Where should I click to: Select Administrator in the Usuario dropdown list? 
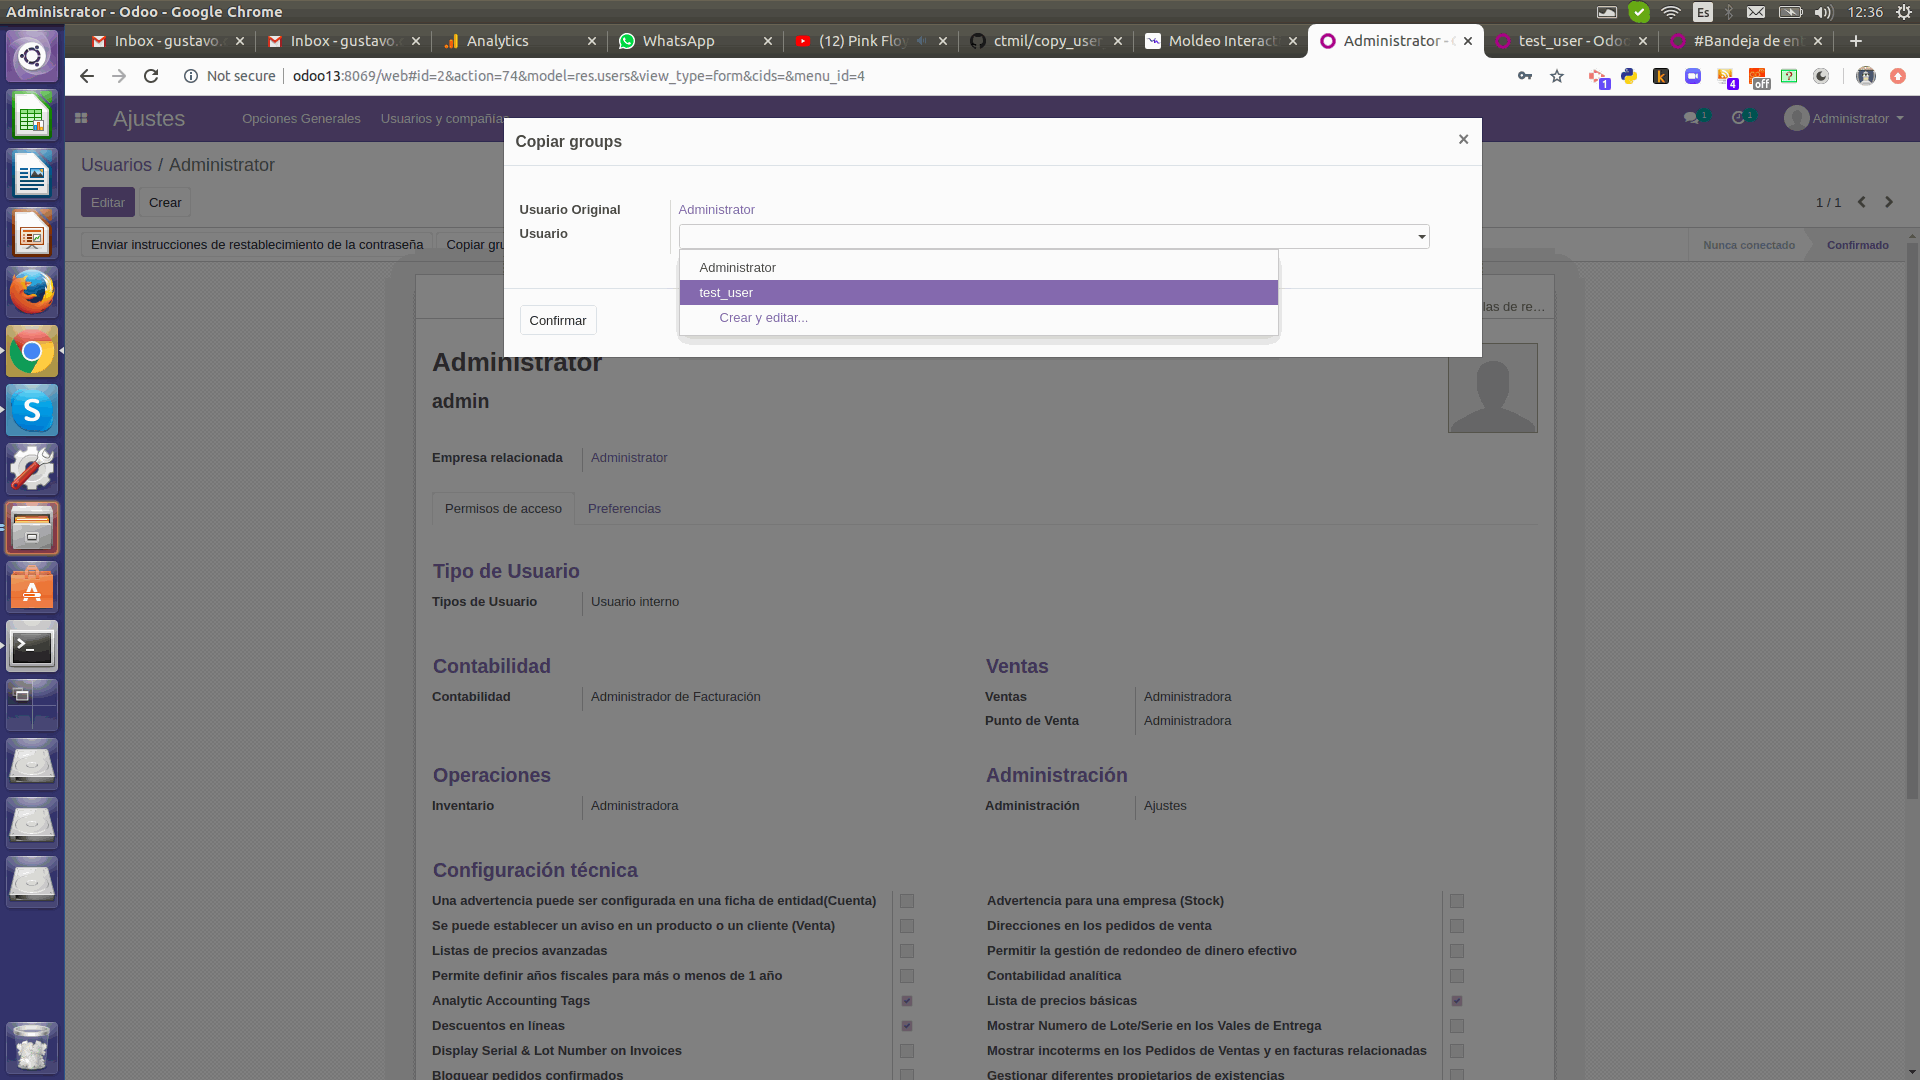(x=978, y=268)
